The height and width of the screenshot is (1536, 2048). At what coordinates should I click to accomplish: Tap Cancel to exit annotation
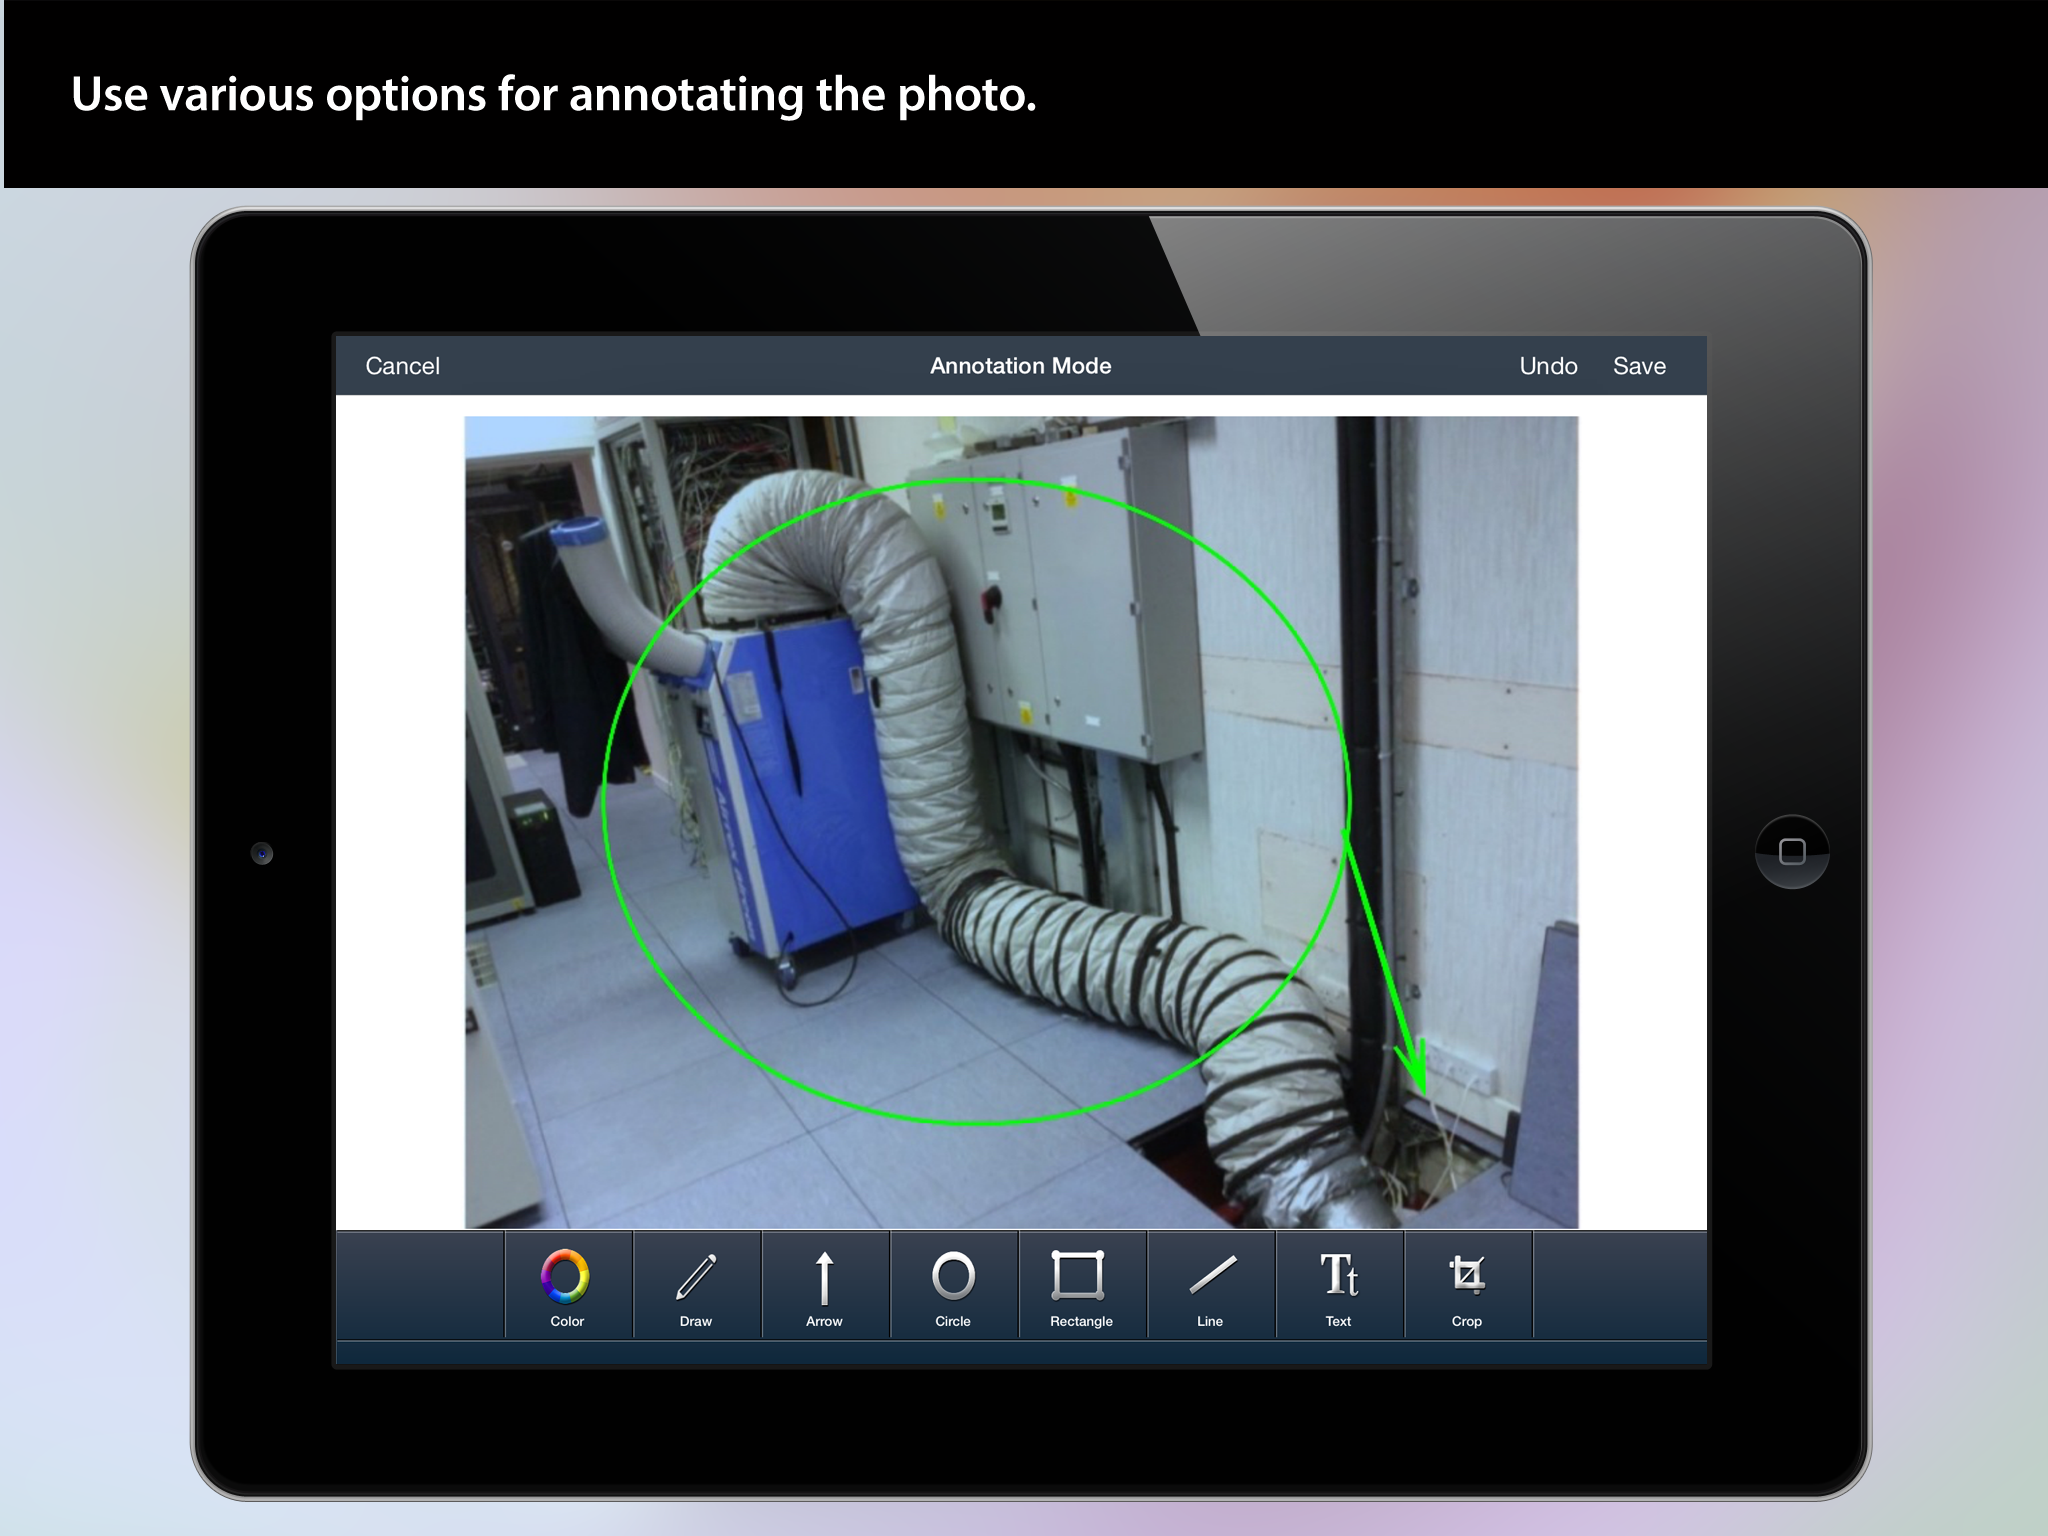(402, 366)
